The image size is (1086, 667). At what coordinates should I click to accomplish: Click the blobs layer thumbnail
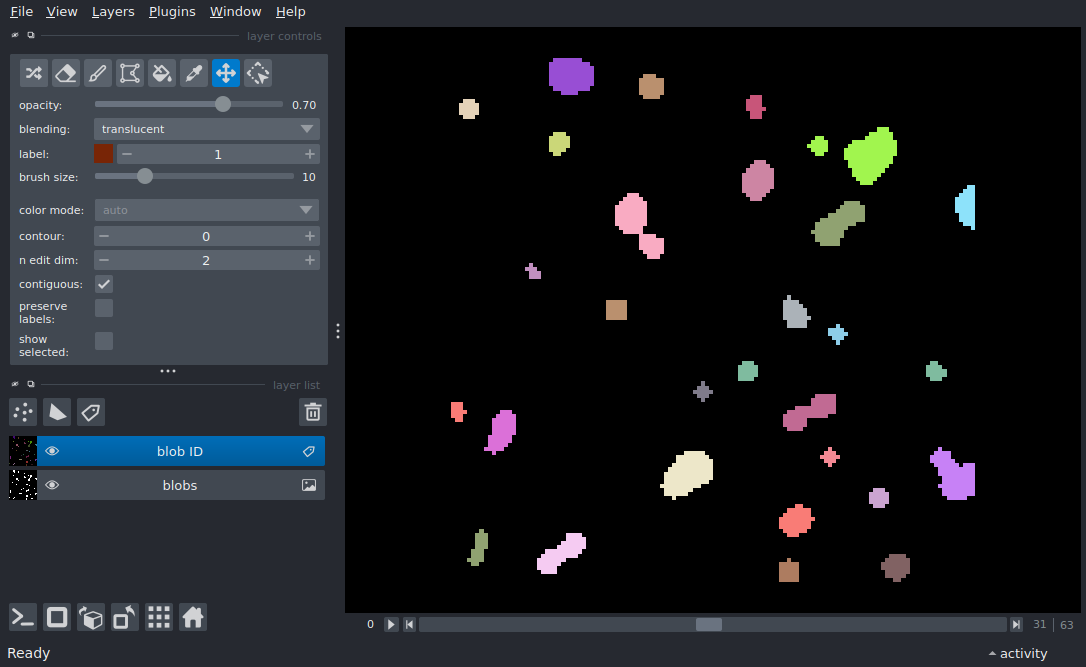pyautogui.click(x=23, y=486)
